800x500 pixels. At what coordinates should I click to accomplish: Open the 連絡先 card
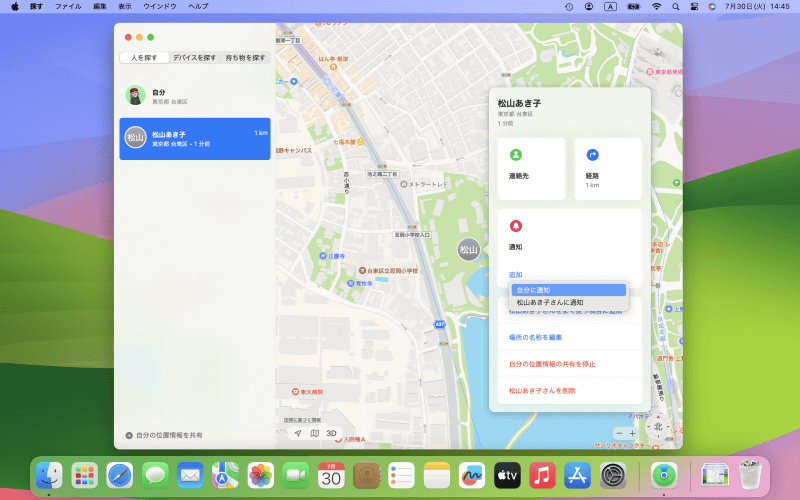[531, 168]
